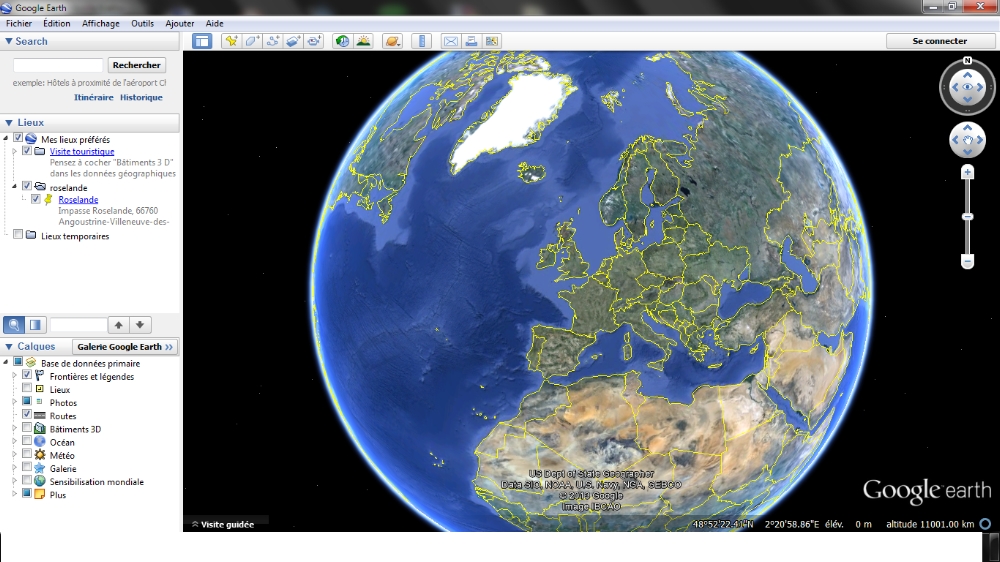Click the print icon in toolbar

(471, 41)
